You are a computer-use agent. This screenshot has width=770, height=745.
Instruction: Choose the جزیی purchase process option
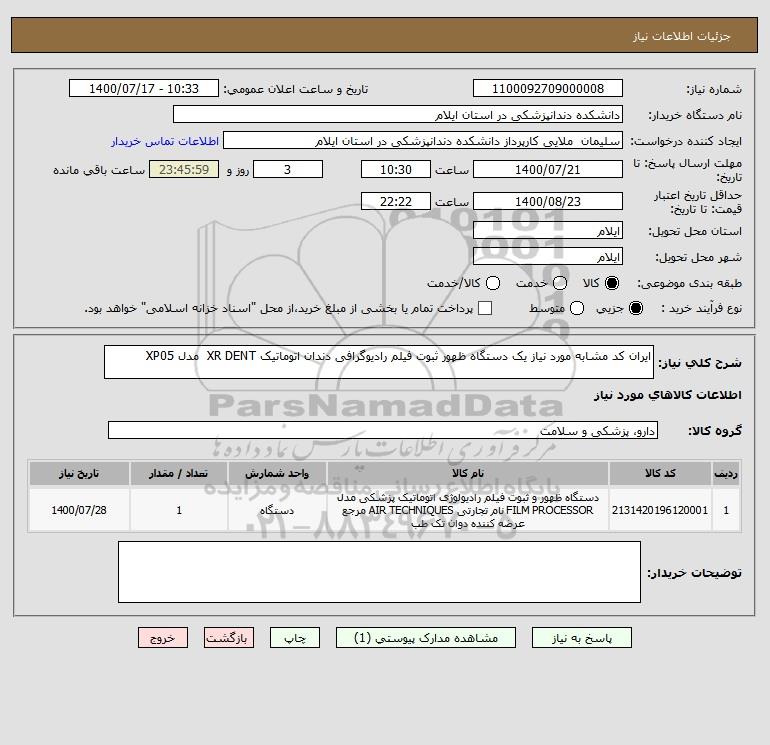635,308
